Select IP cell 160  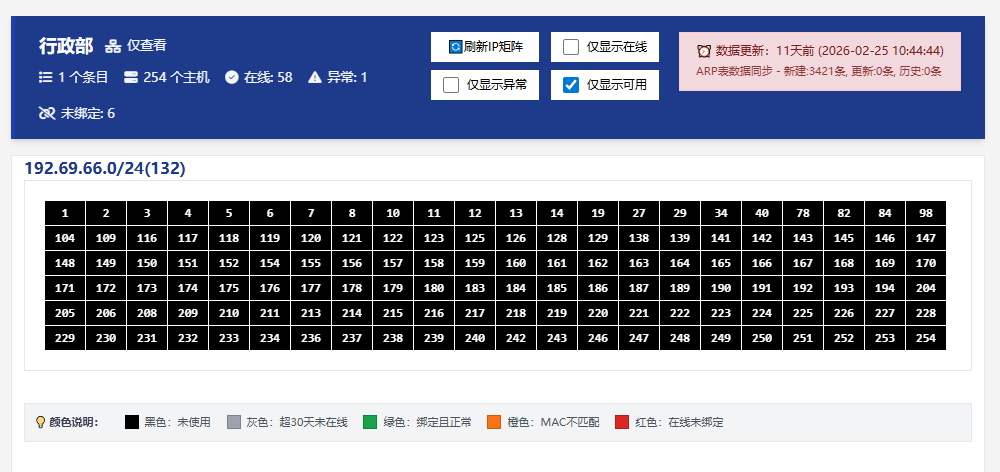tap(516, 263)
